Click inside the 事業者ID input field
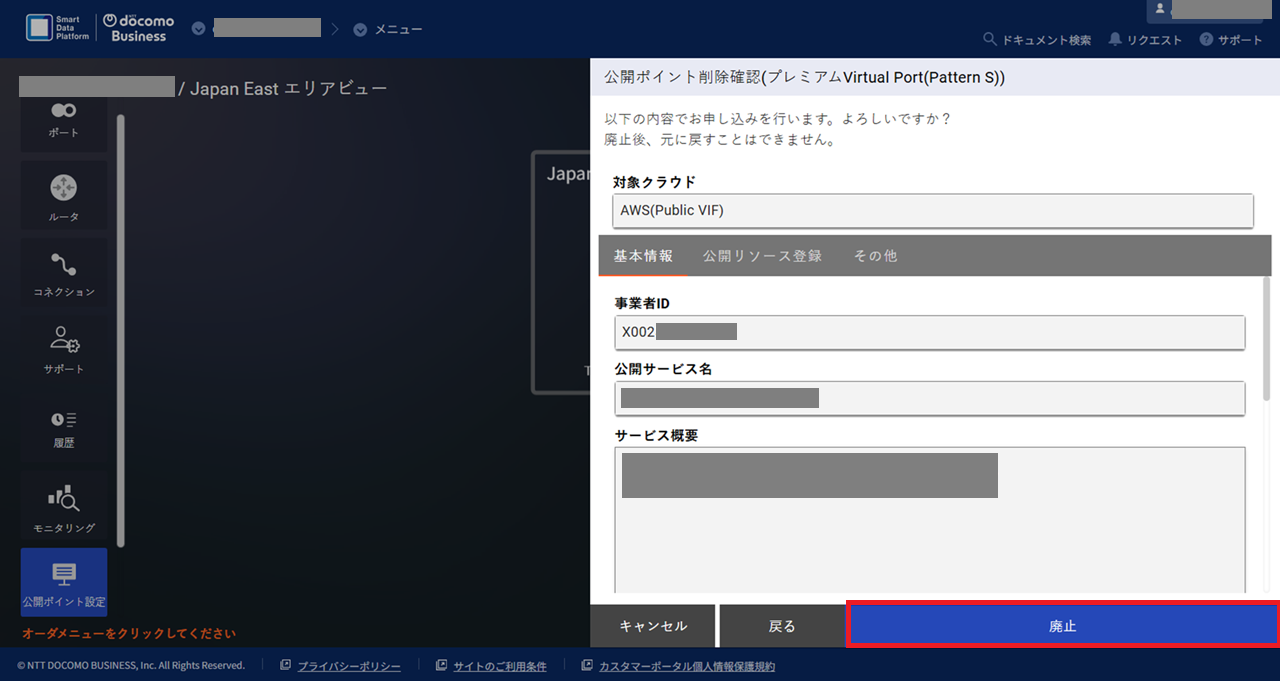Image resolution: width=1280 pixels, height=681 pixels. pyautogui.click(x=930, y=330)
